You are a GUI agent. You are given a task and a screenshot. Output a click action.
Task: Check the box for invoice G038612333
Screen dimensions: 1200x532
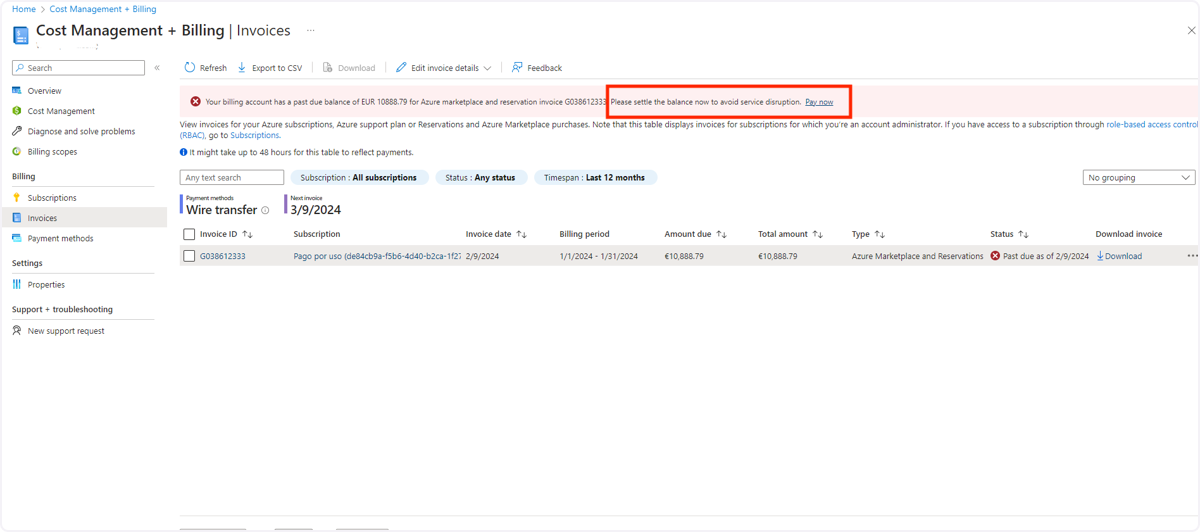coord(189,256)
